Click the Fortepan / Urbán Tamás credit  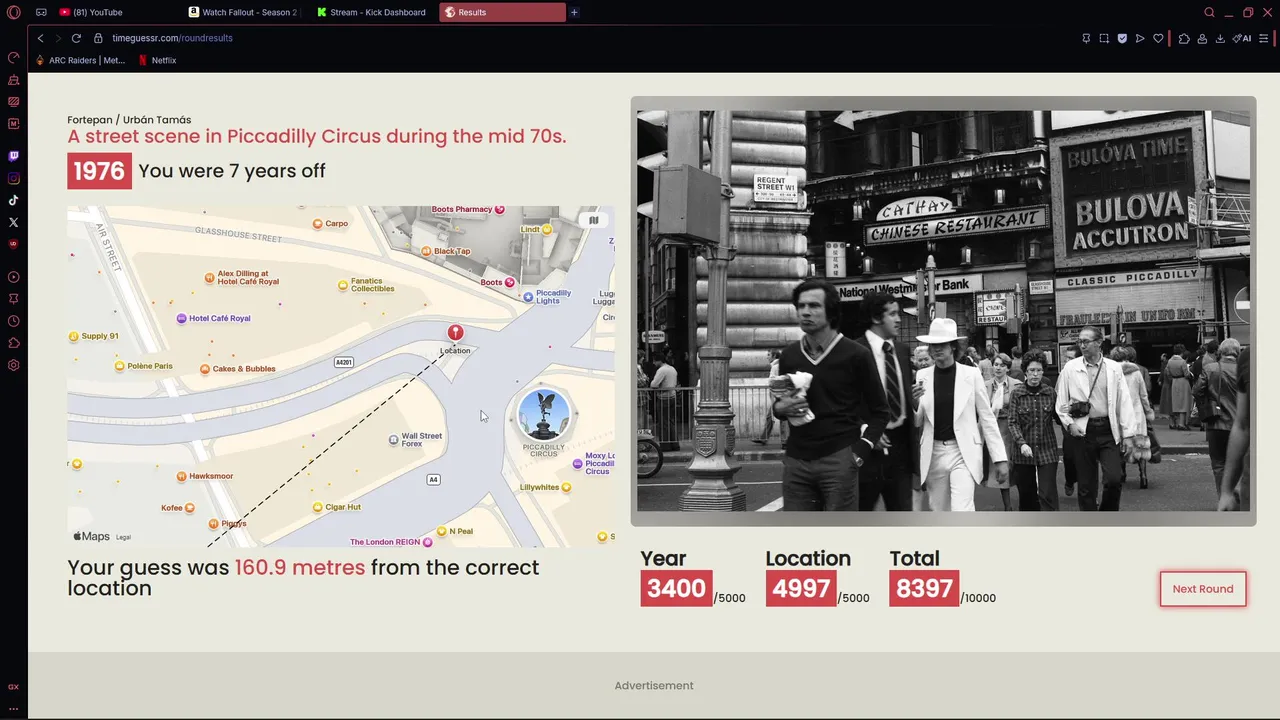point(129,120)
